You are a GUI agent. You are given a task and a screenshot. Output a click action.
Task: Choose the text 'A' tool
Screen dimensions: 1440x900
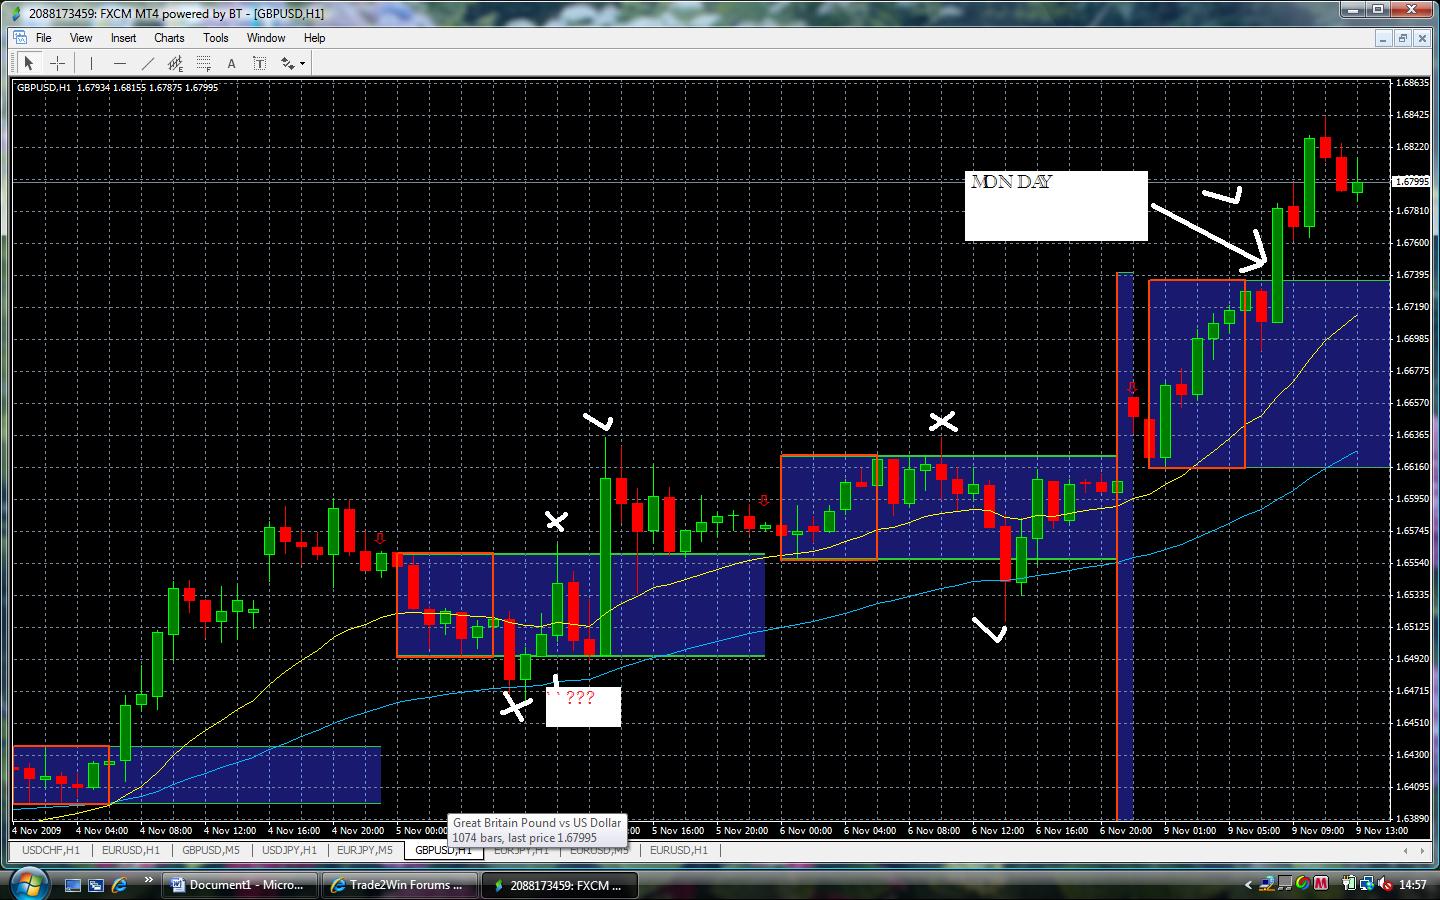point(231,63)
